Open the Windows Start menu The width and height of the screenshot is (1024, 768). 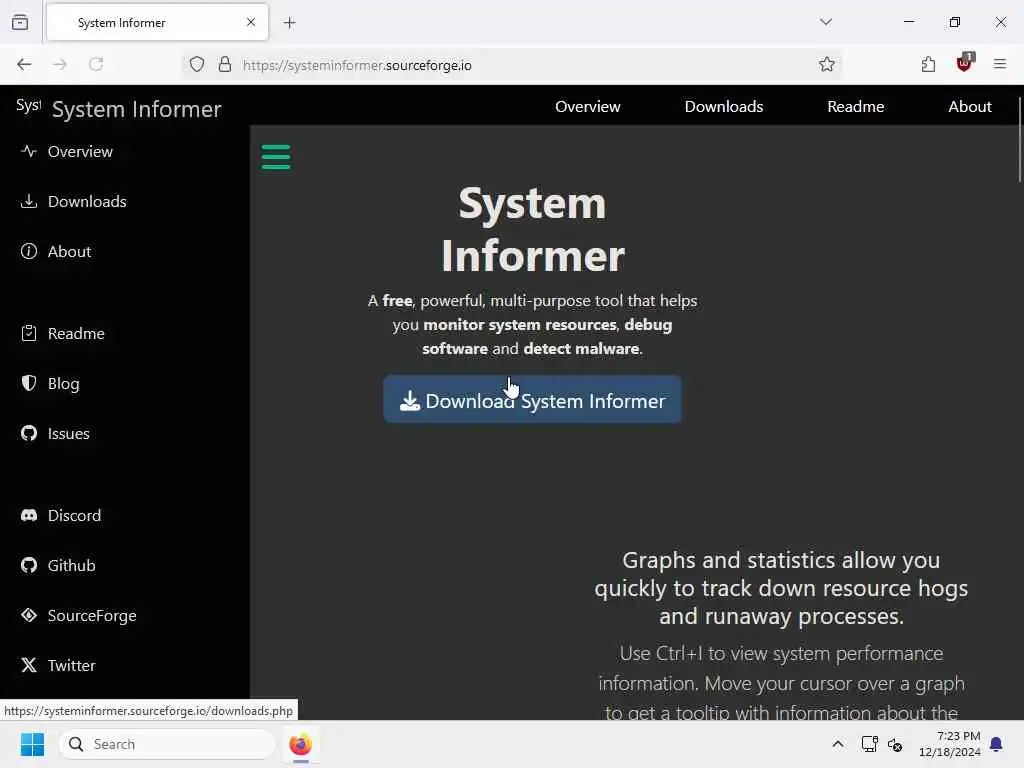click(x=32, y=744)
